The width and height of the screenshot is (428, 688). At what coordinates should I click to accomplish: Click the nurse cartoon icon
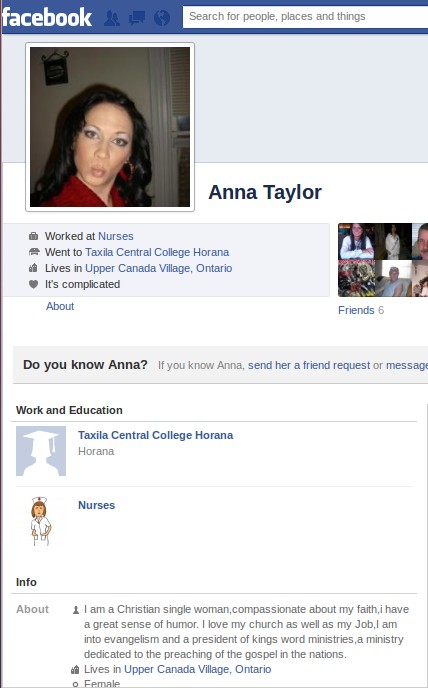pyautogui.click(x=40, y=521)
